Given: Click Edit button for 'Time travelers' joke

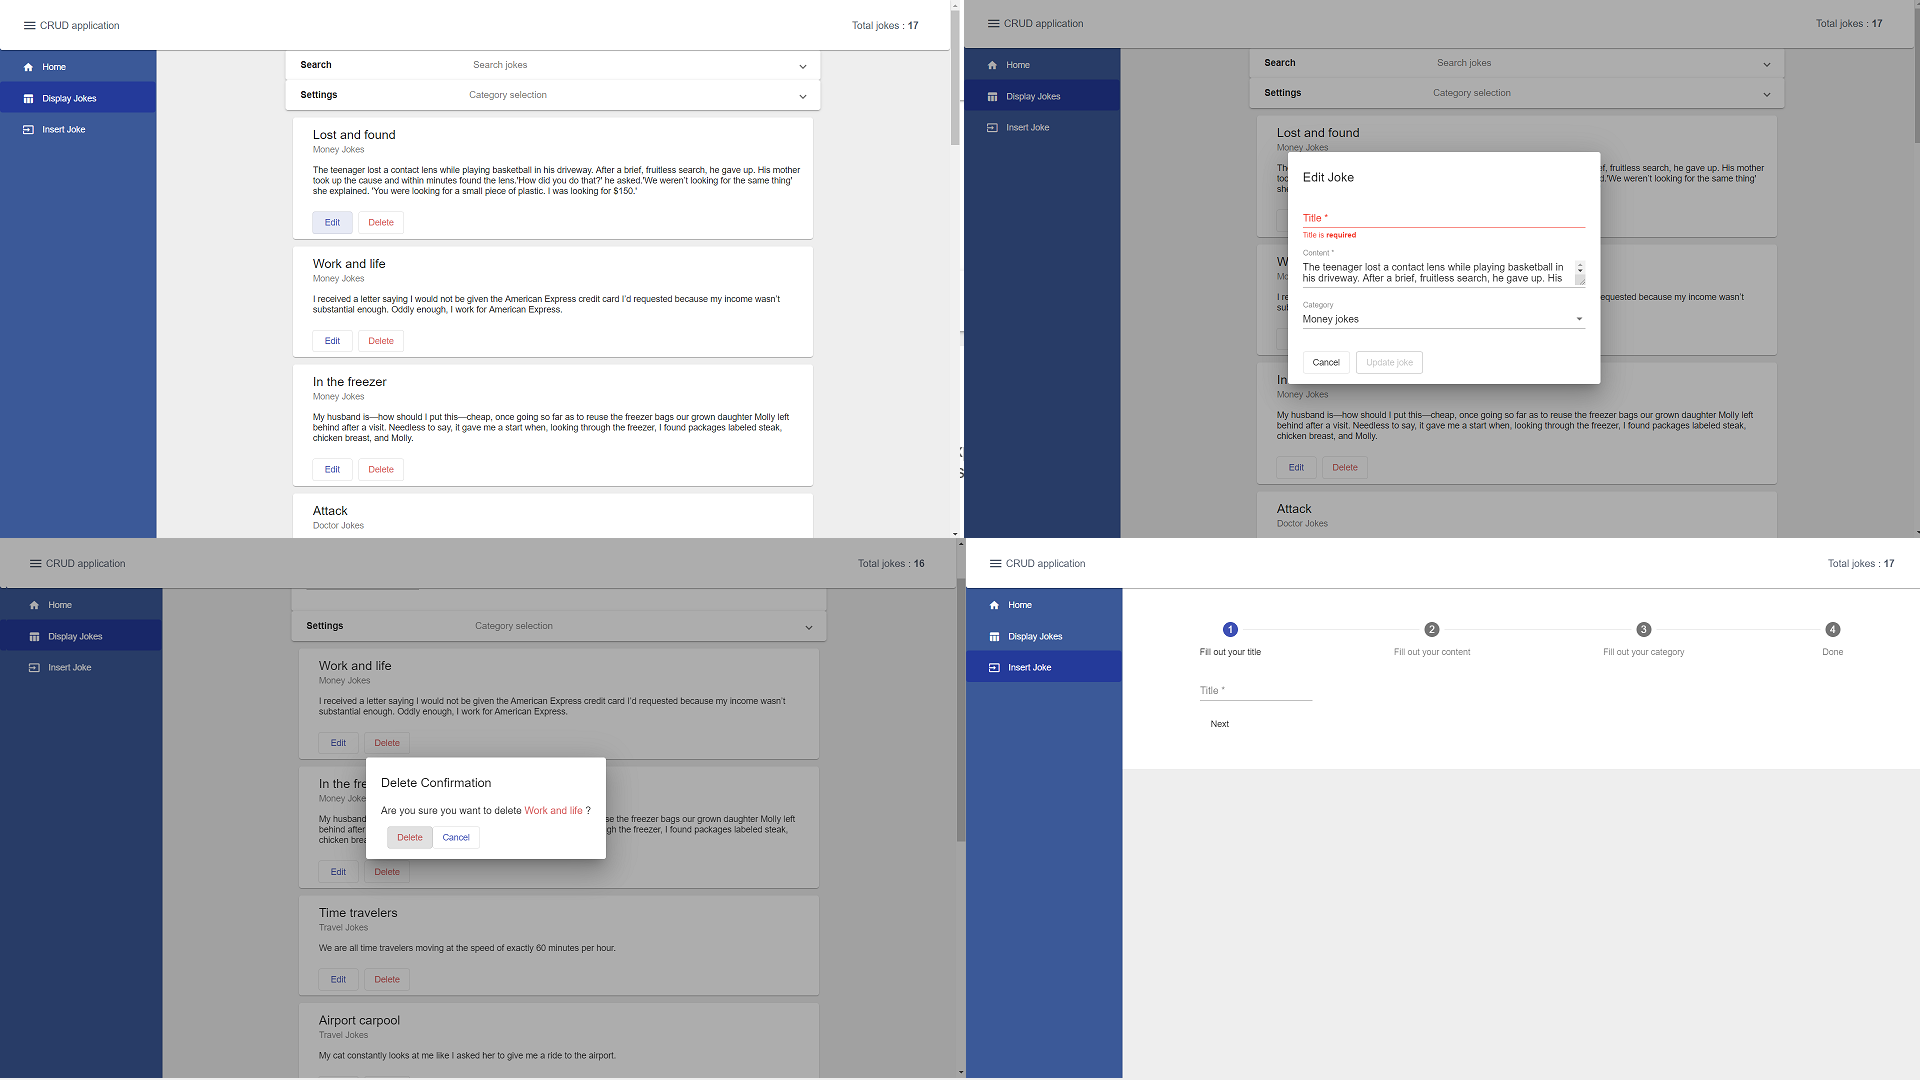Looking at the screenshot, I should (338, 980).
